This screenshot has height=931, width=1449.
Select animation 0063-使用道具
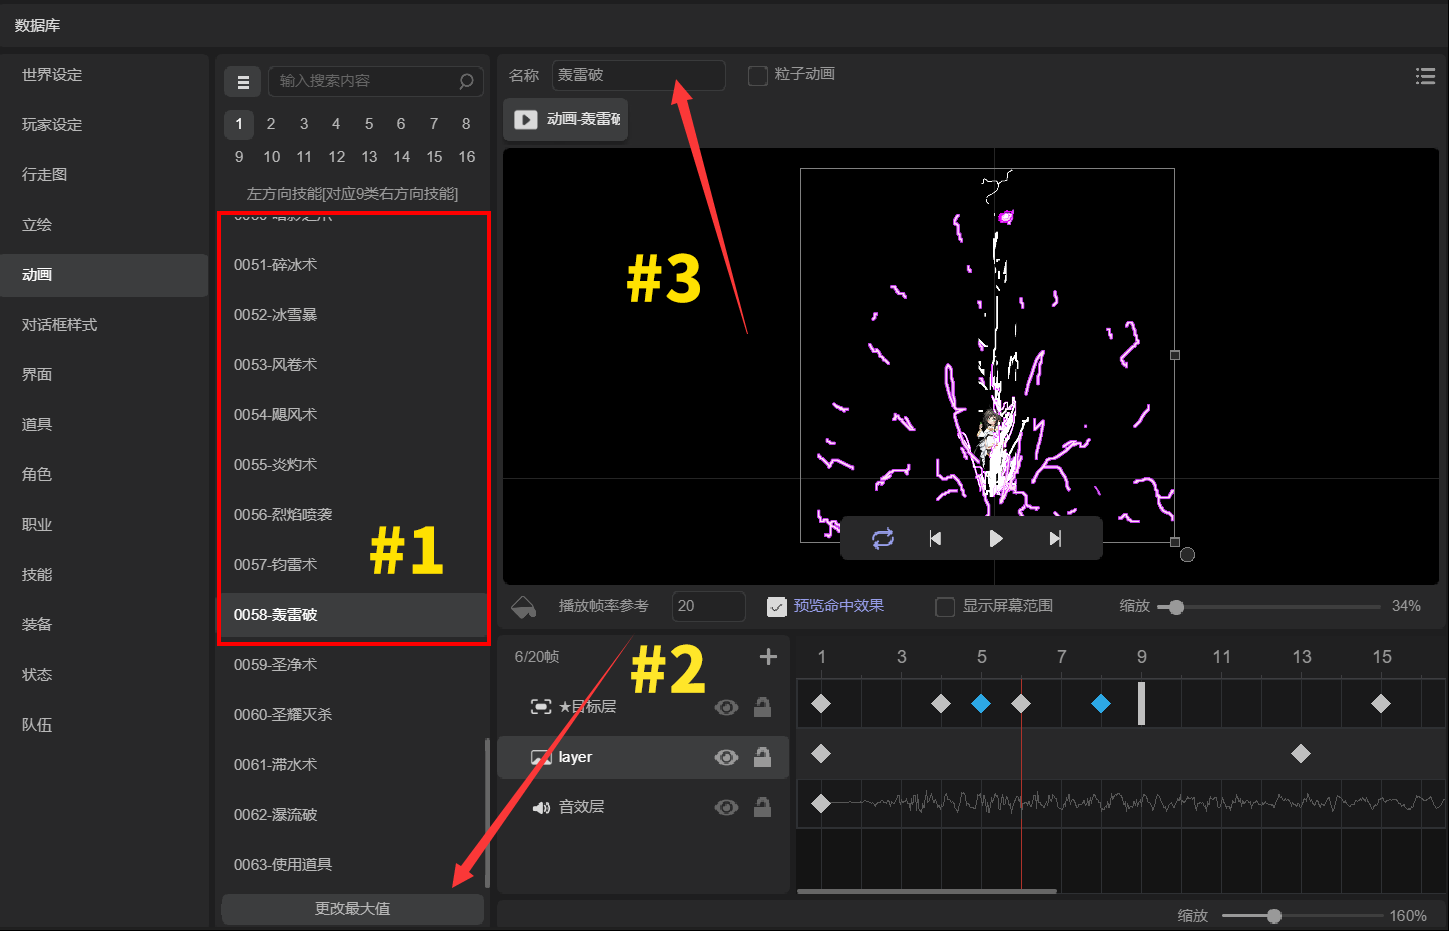click(352, 865)
